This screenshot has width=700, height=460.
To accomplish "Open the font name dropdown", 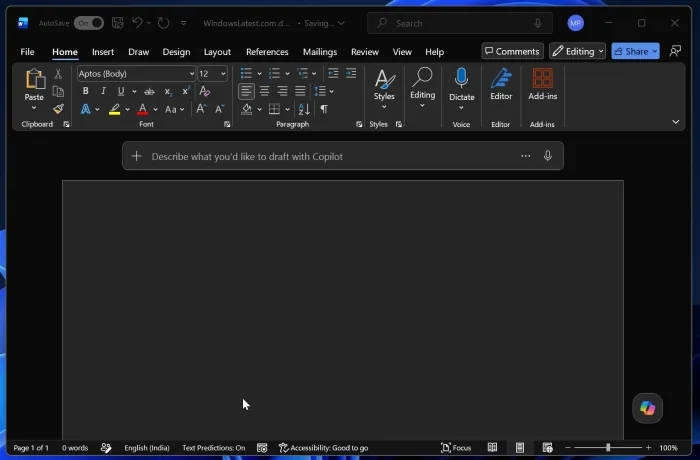I will pos(192,74).
